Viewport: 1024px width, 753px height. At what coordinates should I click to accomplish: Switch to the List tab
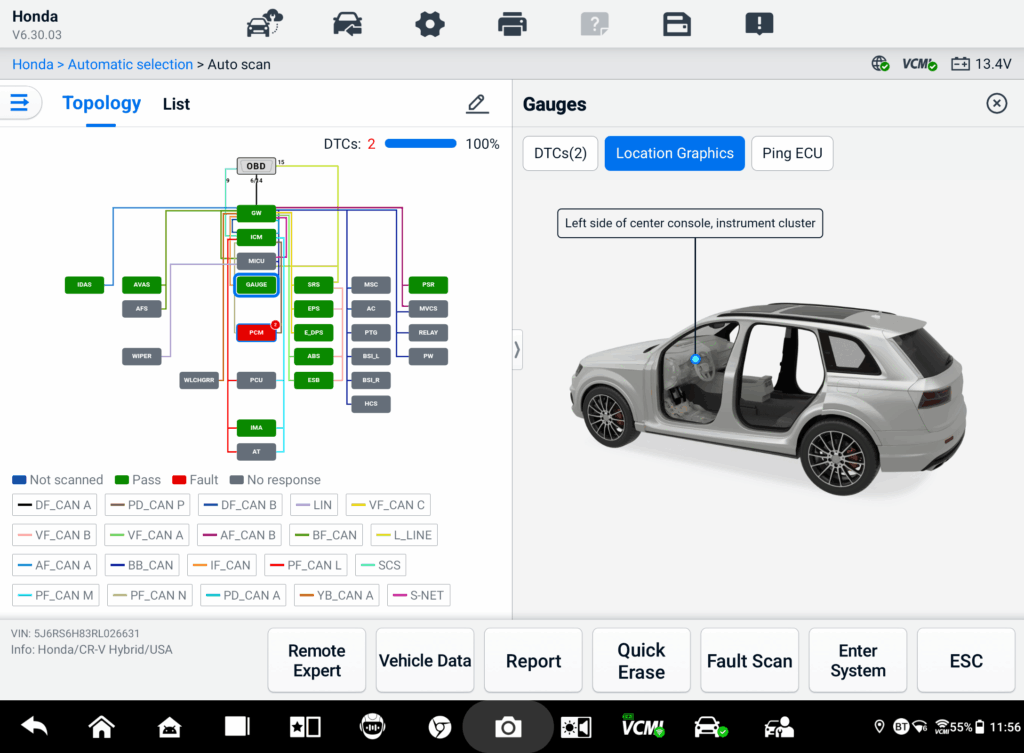176,104
